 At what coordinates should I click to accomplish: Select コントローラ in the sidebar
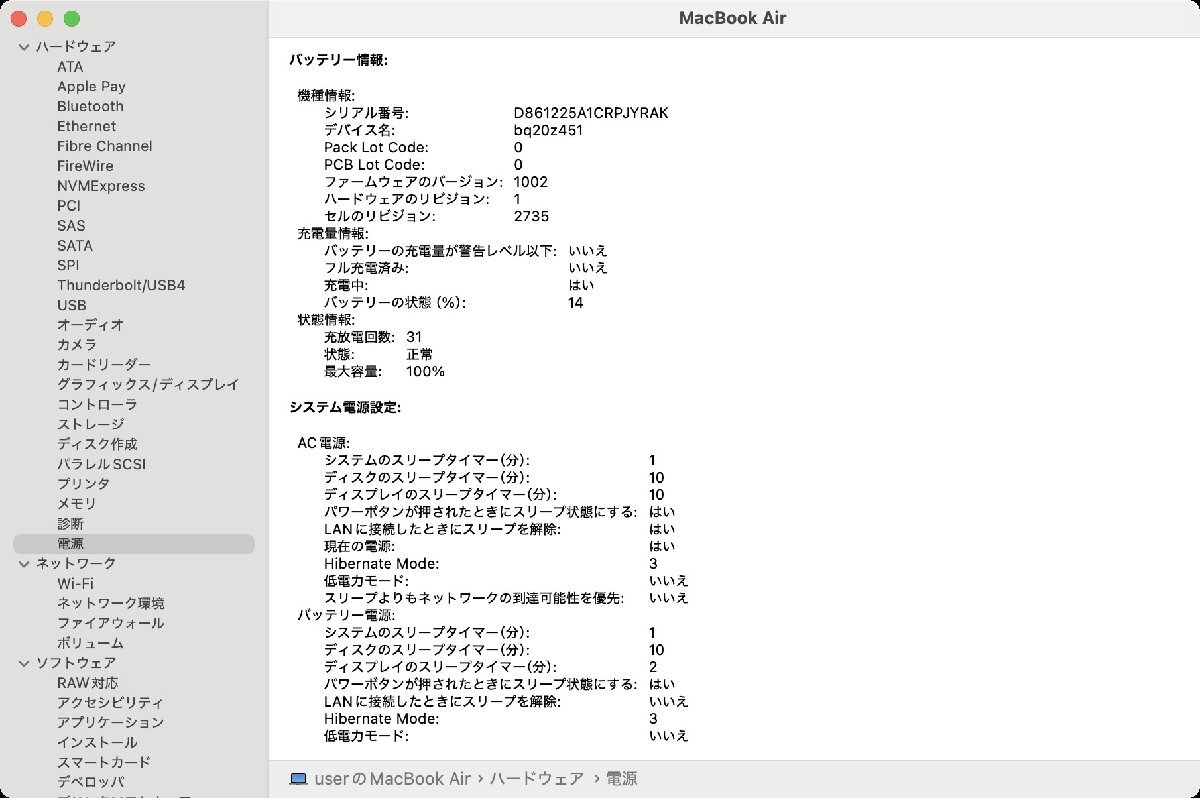point(97,405)
